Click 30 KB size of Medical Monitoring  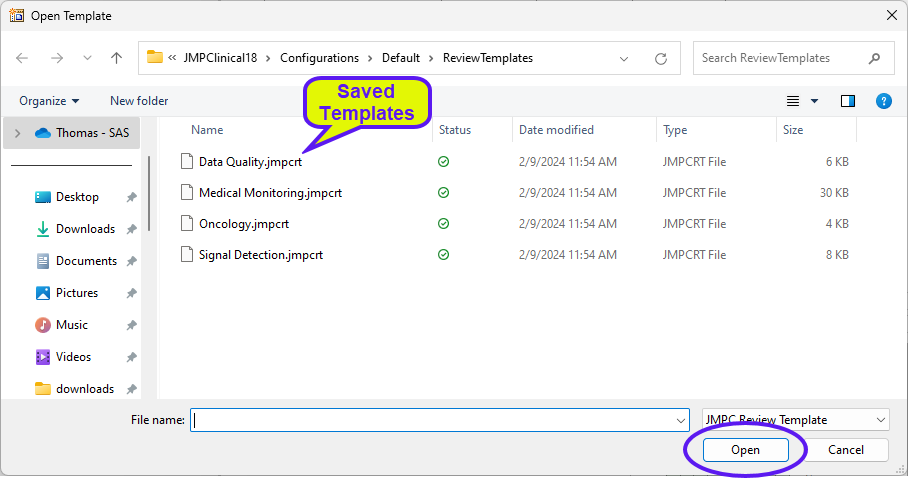tap(834, 192)
